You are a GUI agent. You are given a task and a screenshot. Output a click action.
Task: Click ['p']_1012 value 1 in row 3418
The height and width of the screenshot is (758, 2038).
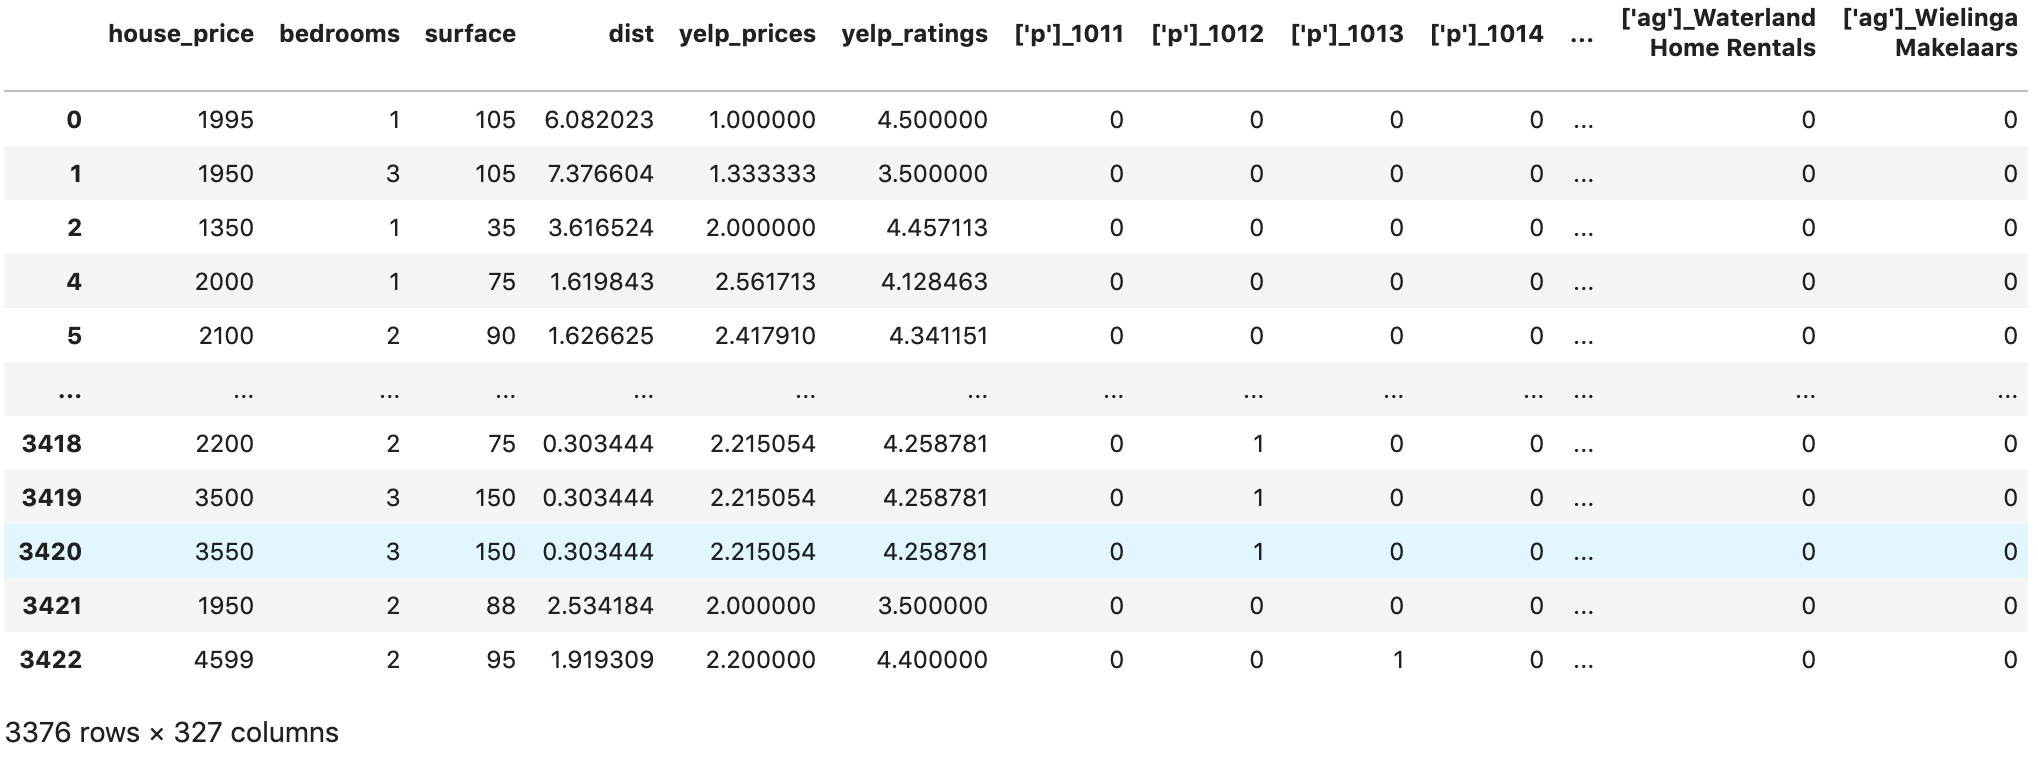[x=1258, y=444]
